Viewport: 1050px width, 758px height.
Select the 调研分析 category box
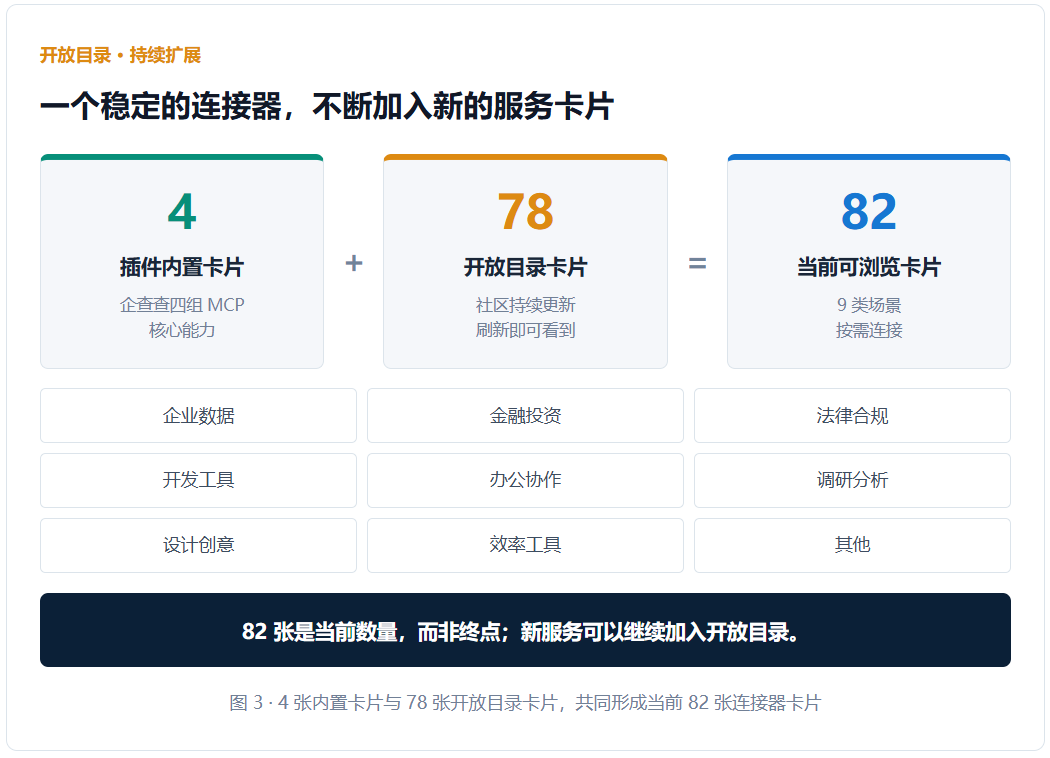point(852,480)
